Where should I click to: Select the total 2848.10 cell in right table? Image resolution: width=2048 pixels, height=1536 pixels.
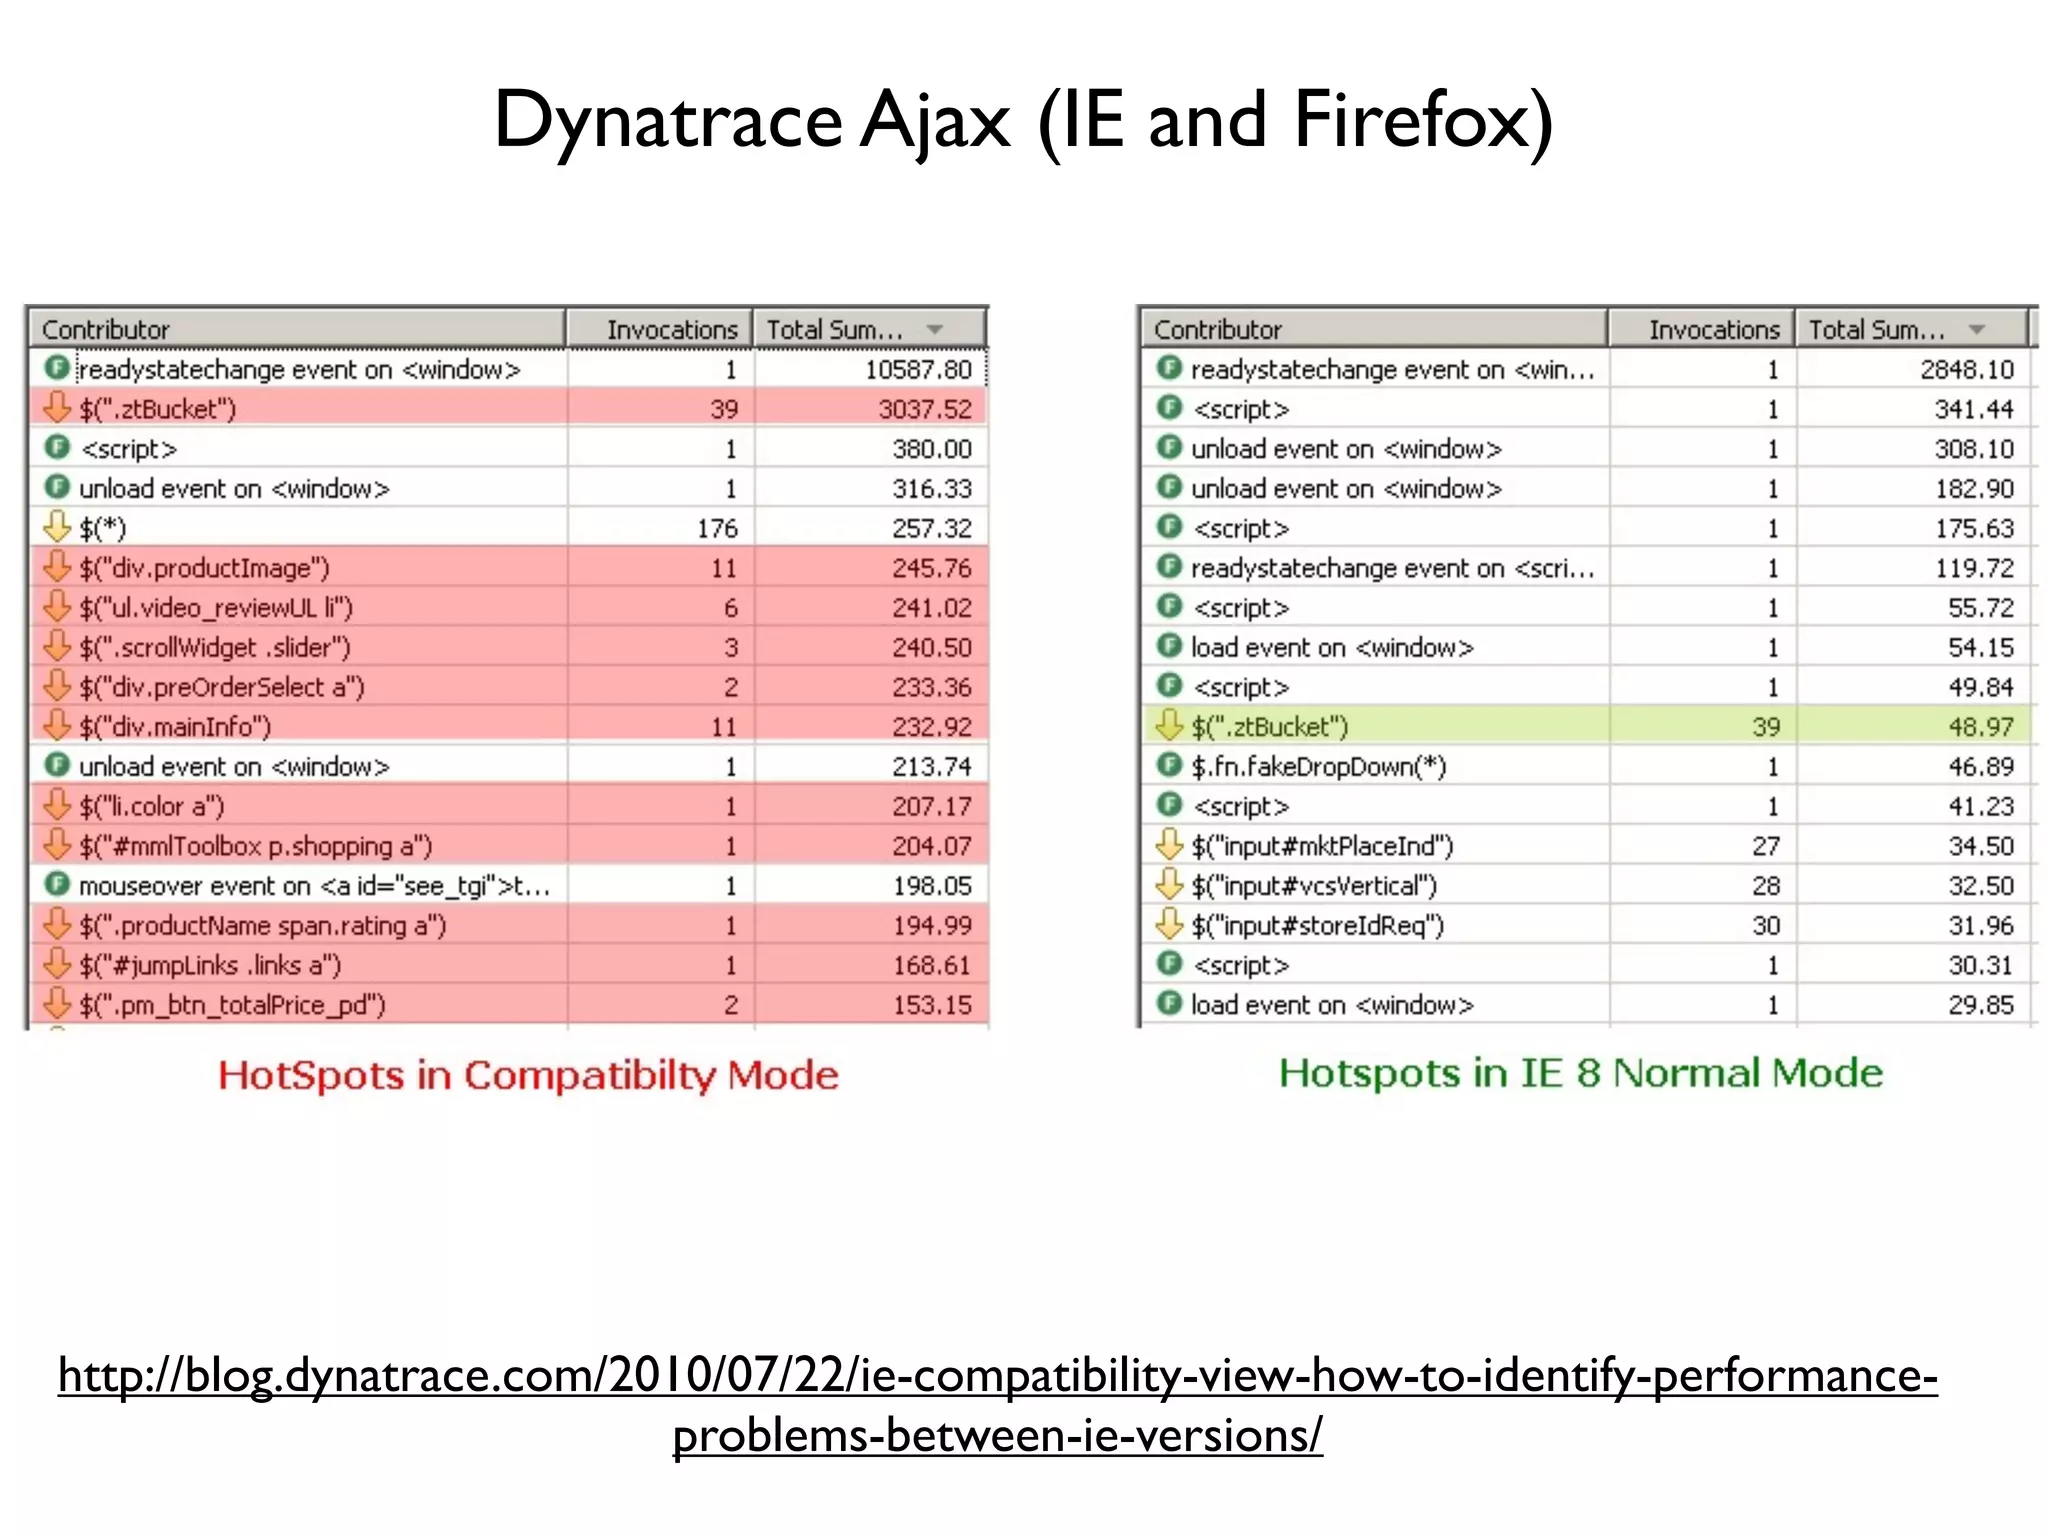coord(1967,369)
